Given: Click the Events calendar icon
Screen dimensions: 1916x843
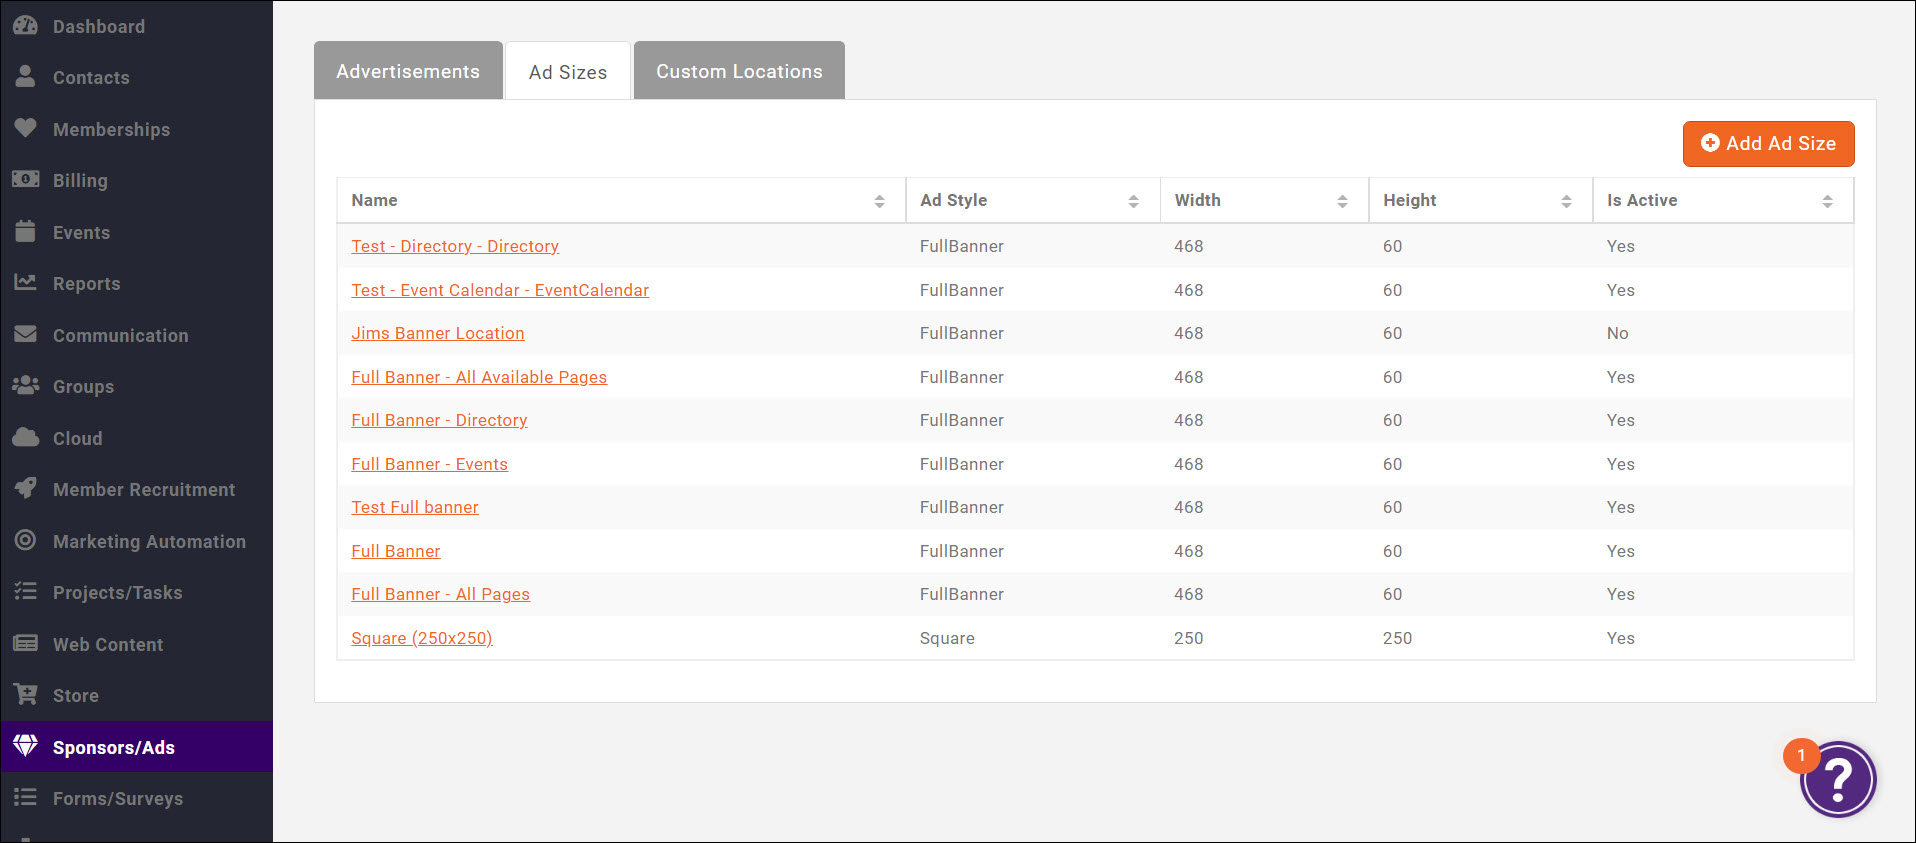Looking at the screenshot, I should click(25, 231).
